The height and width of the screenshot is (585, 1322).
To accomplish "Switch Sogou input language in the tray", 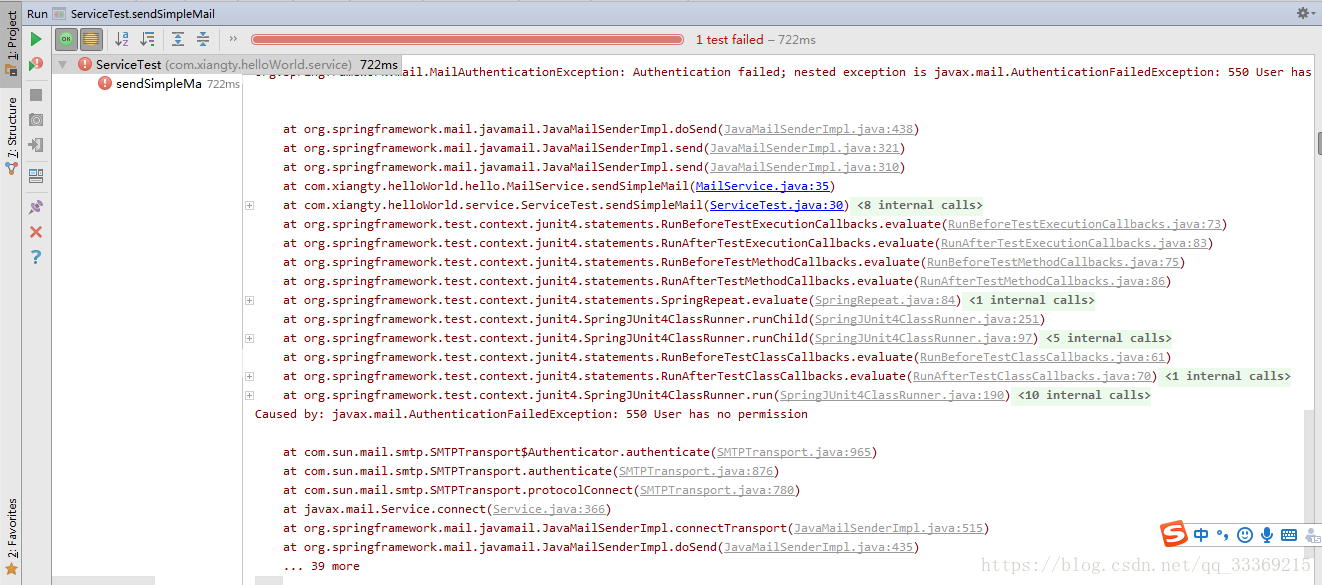I will (x=1201, y=534).
